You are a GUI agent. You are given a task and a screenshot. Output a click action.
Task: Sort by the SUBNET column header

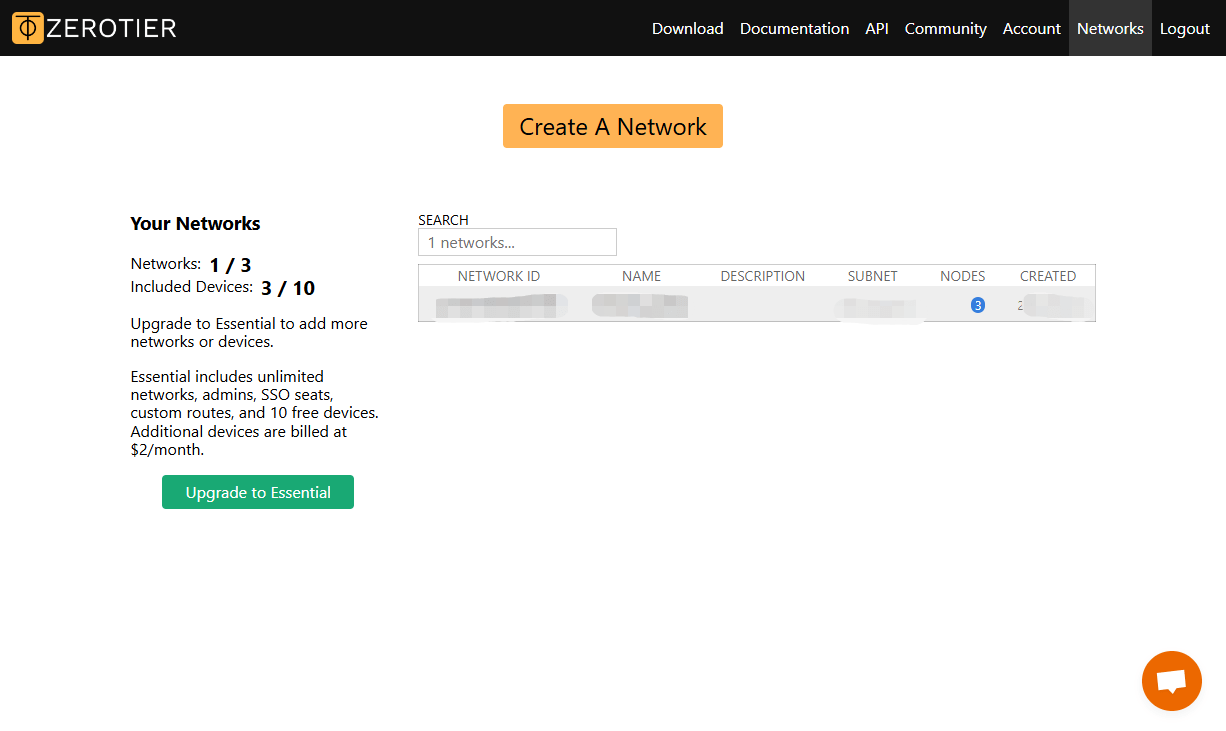pyautogui.click(x=873, y=276)
